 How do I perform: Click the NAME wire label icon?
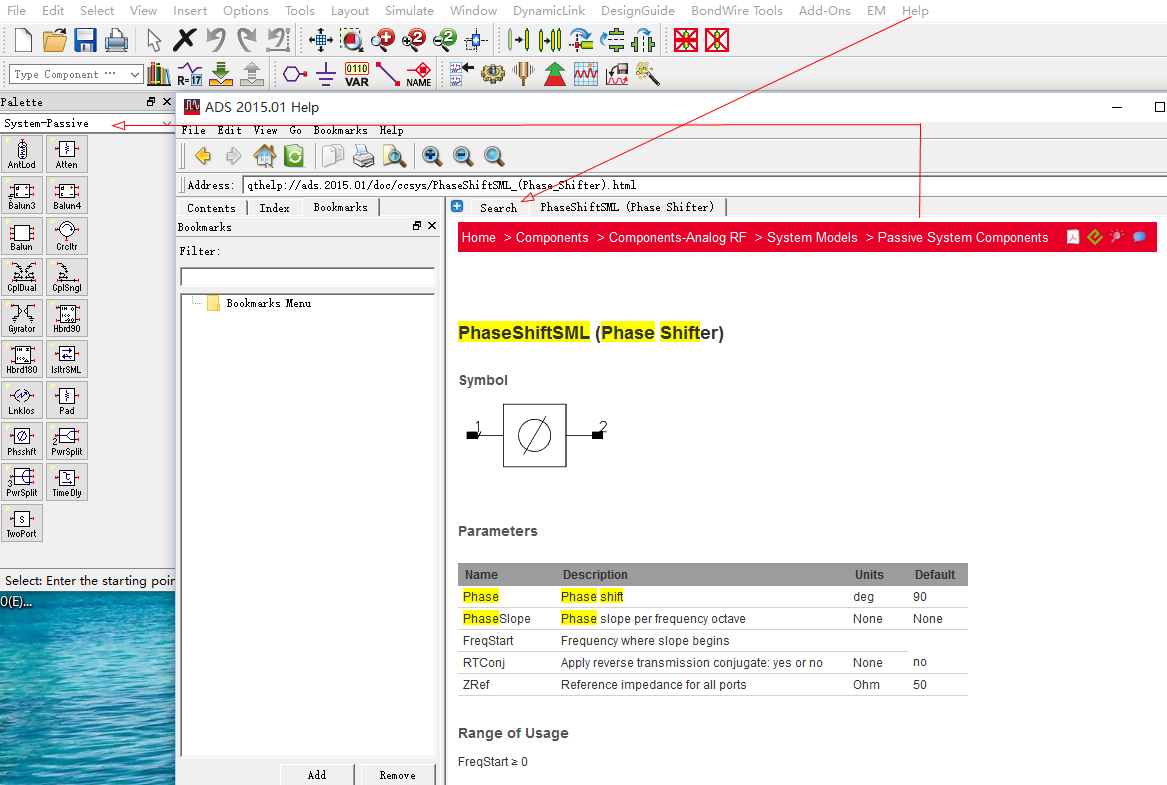[418, 74]
